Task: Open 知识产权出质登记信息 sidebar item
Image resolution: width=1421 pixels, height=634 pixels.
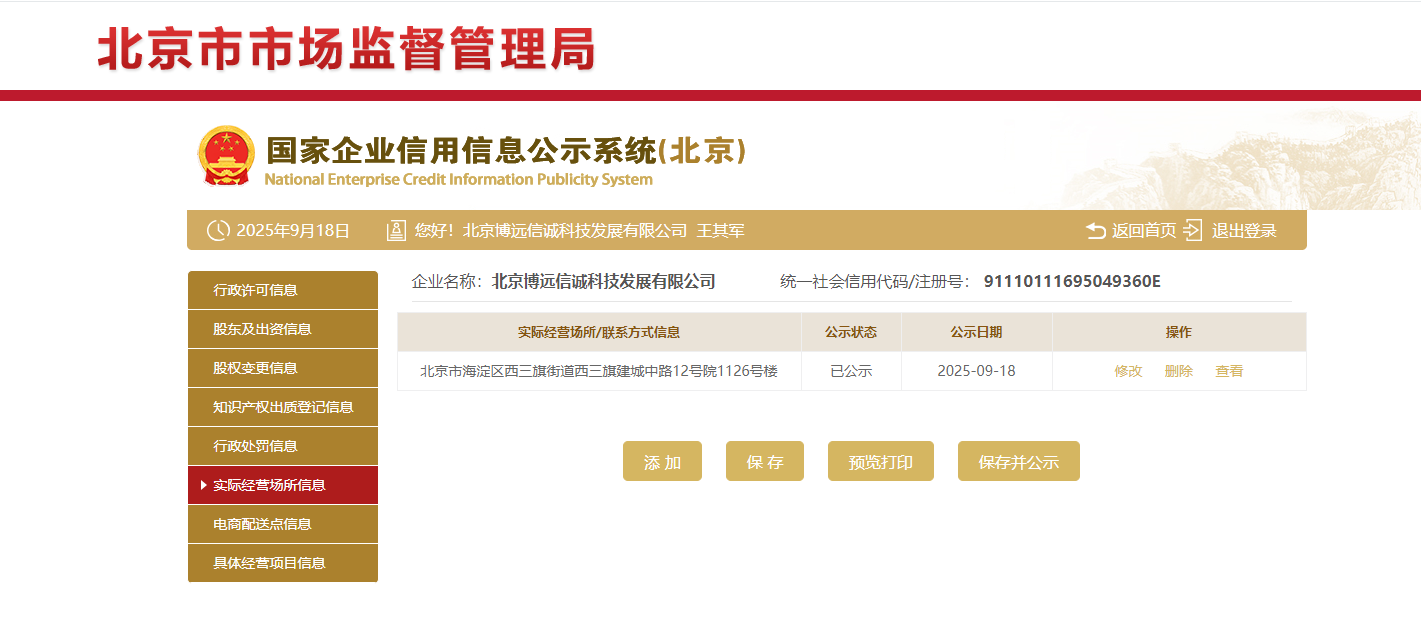Action: click(x=283, y=407)
